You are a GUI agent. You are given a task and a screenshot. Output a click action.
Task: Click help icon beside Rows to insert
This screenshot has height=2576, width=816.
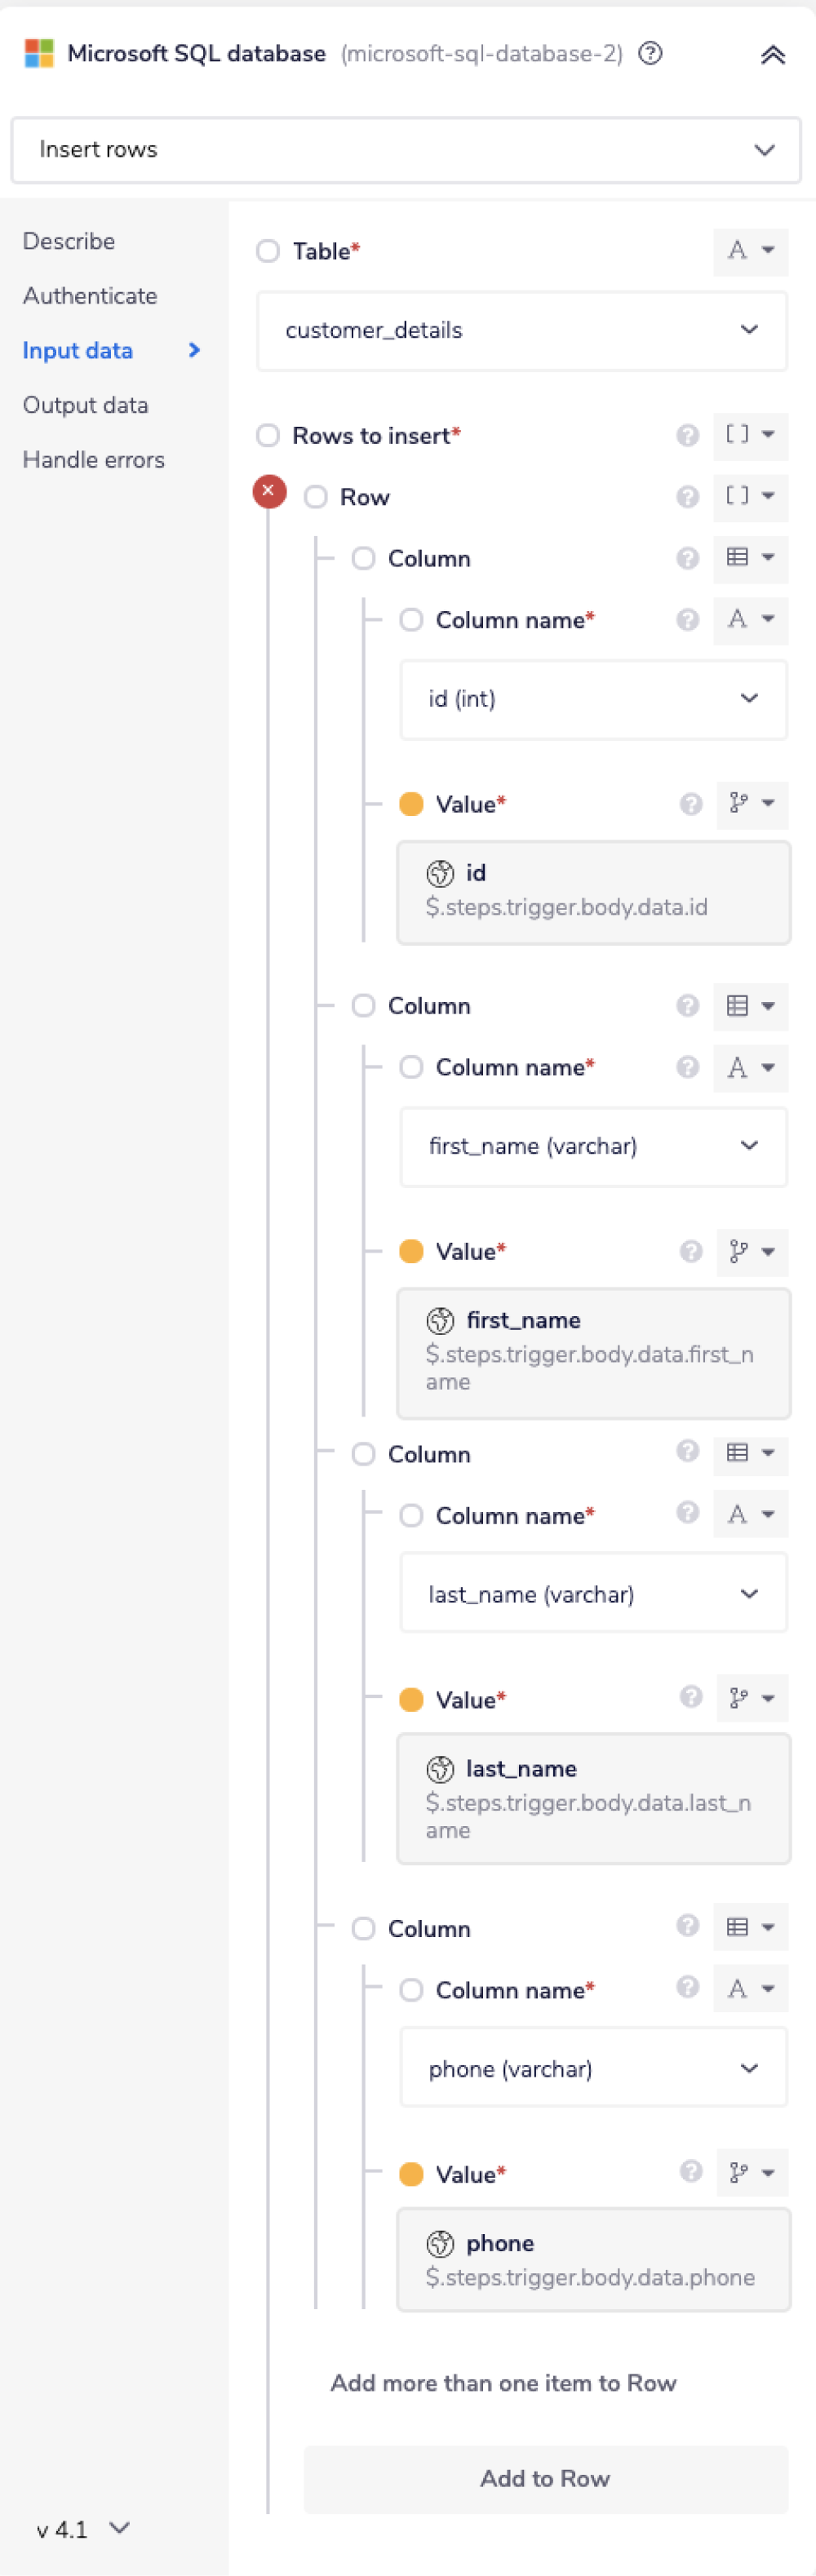(687, 435)
